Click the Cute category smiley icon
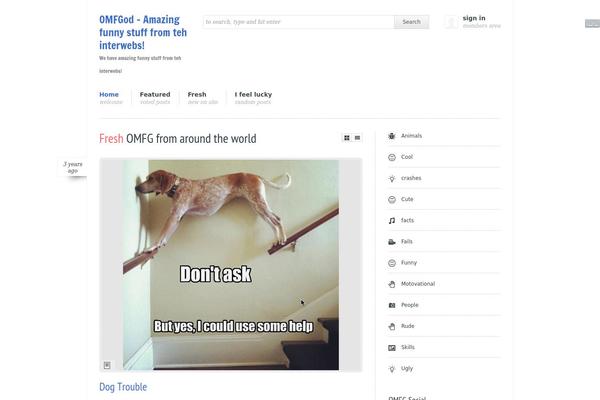 pyautogui.click(x=392, y=199)
